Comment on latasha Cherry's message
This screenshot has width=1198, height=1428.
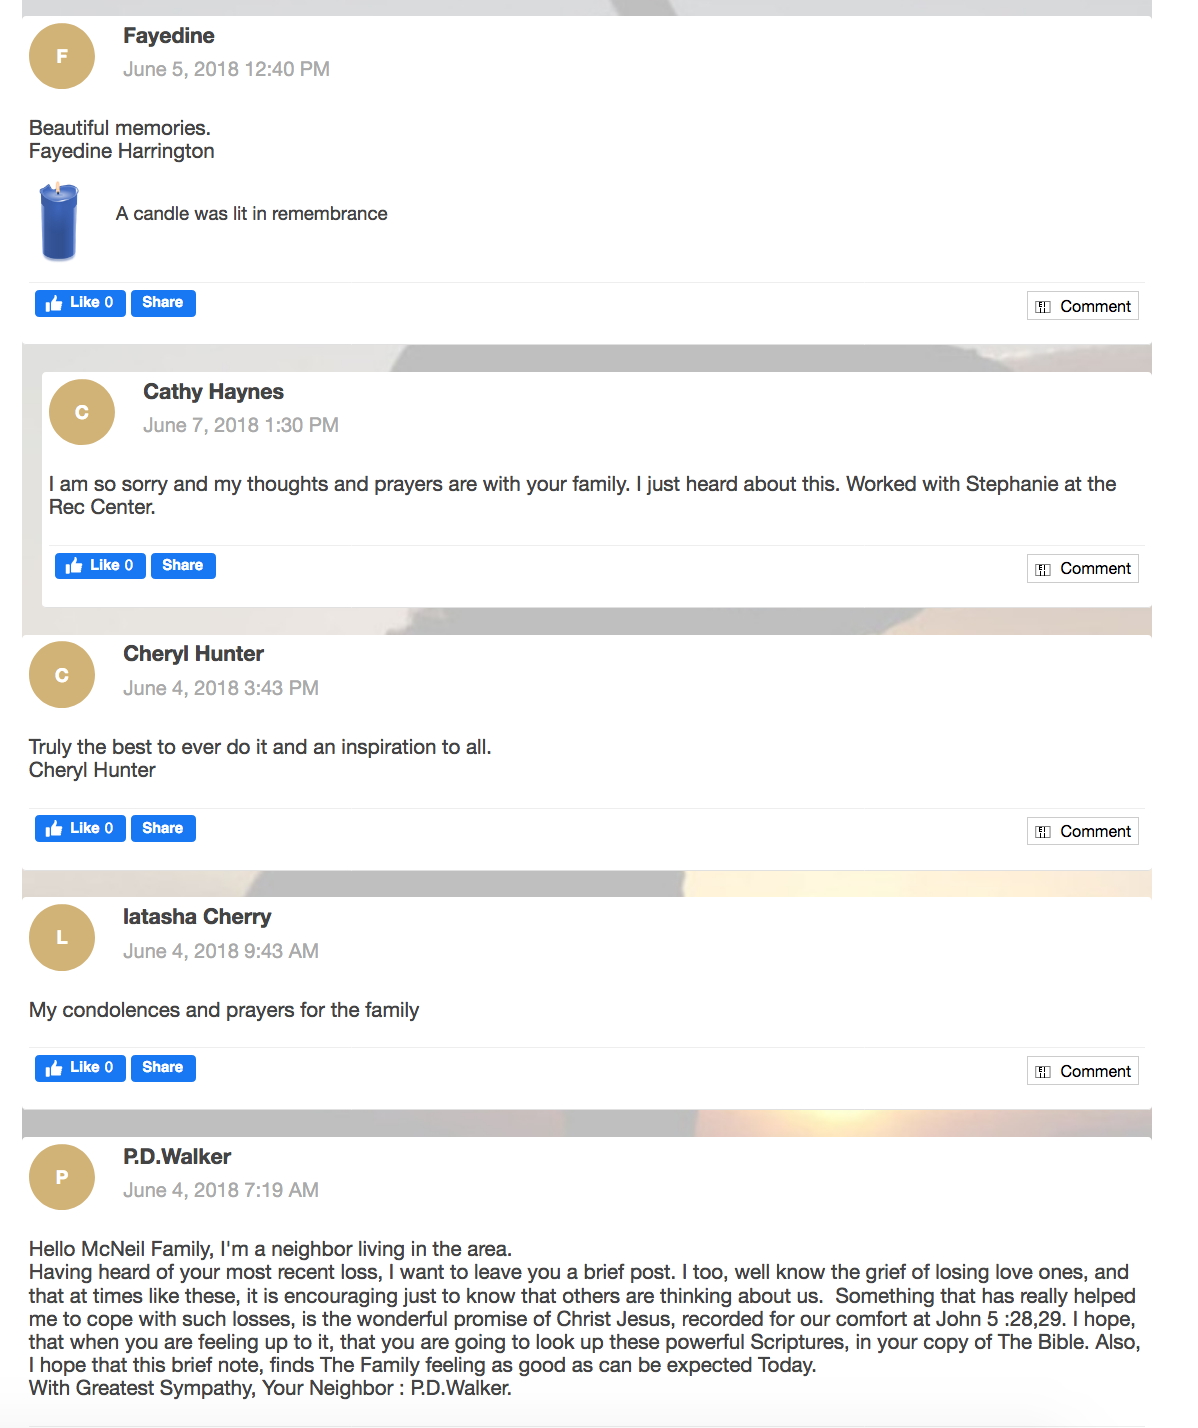point(1083,1071)
